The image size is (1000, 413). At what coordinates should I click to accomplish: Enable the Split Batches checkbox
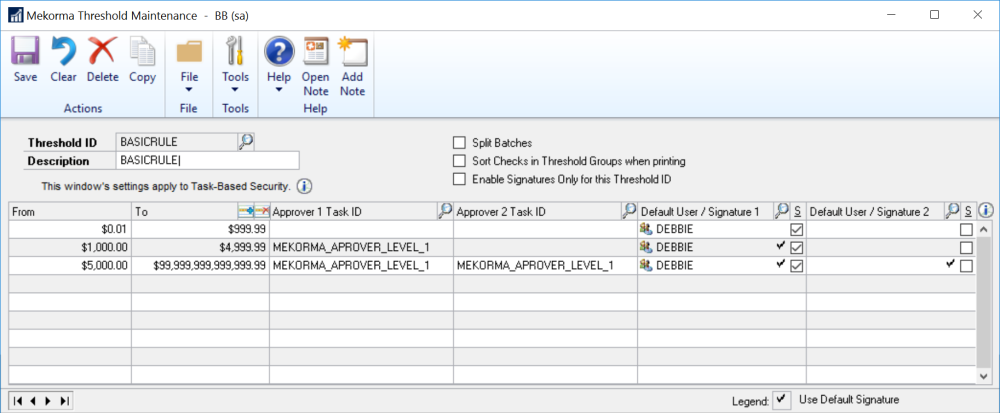click(459, 143)
